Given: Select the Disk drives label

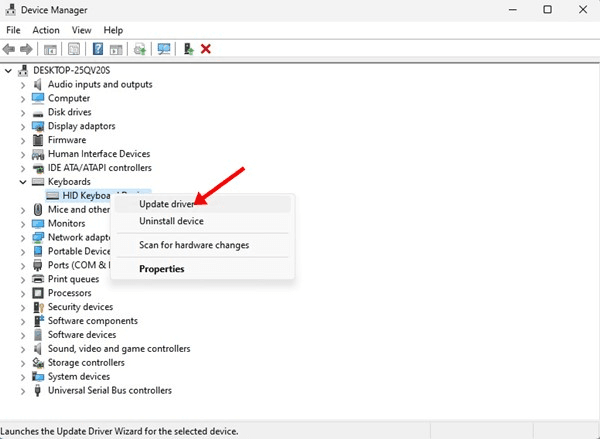Looking at the screenshot, I should (x=70, y=112).
